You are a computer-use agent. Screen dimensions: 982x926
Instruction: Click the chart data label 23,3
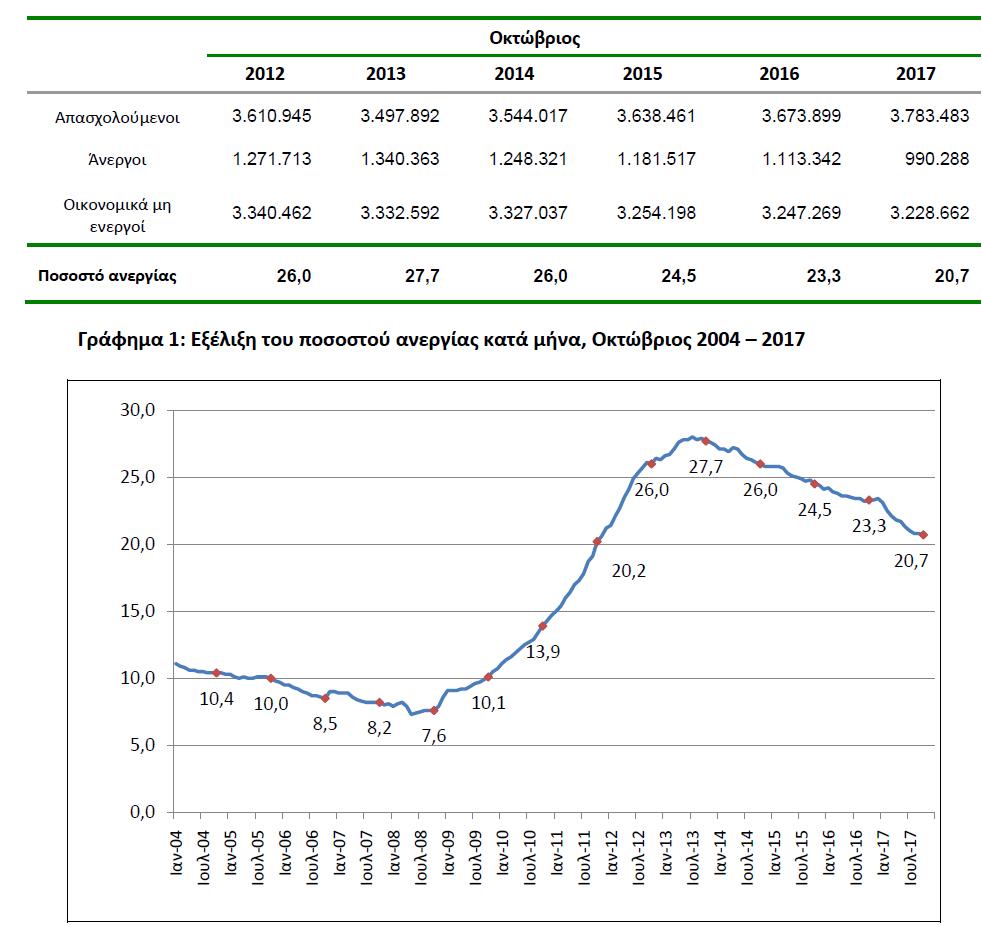click(x=869, y=526)
